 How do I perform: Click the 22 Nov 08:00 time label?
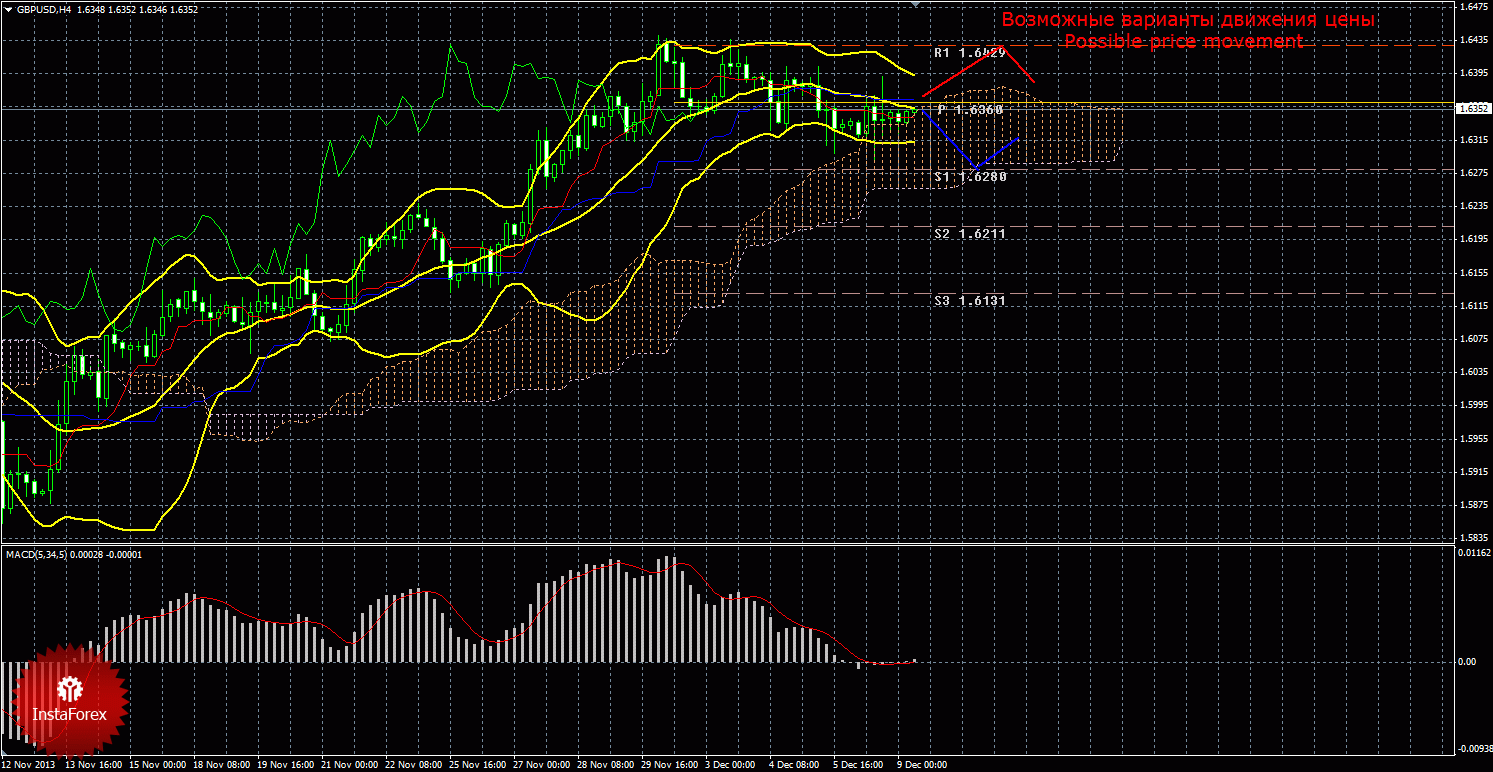(x=414, y=765)
